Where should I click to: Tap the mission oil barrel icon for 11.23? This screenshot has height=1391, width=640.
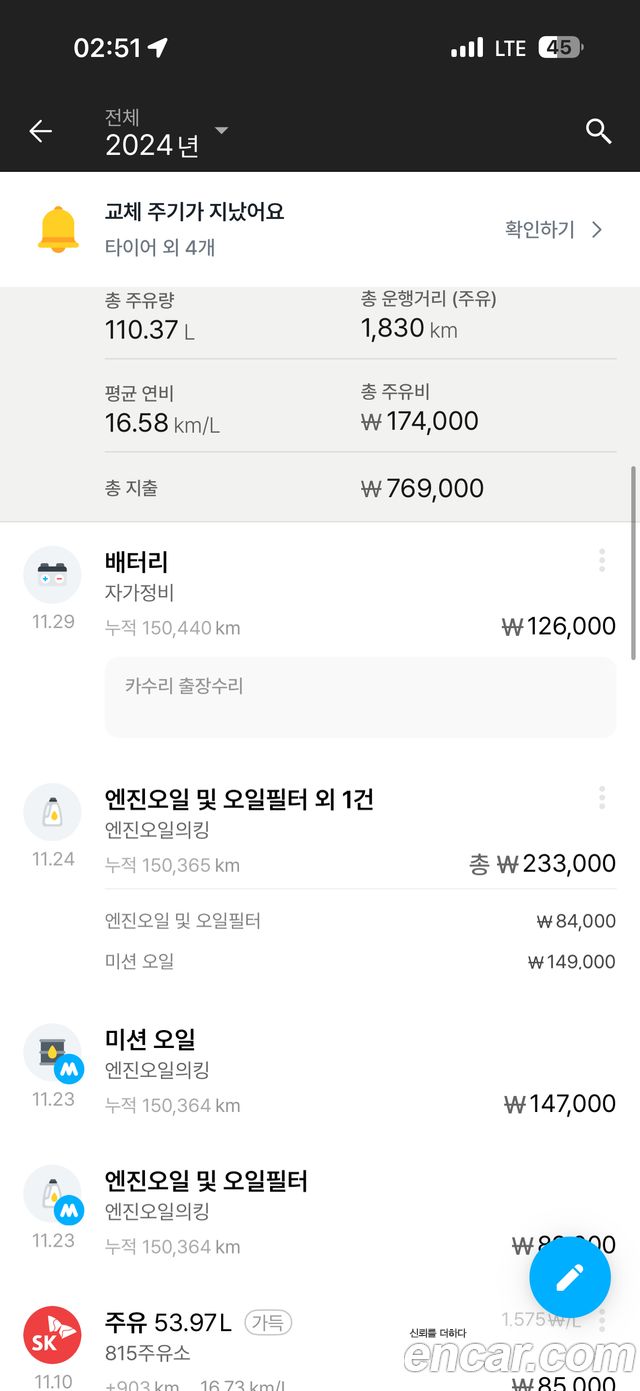tap(52, 1053)
